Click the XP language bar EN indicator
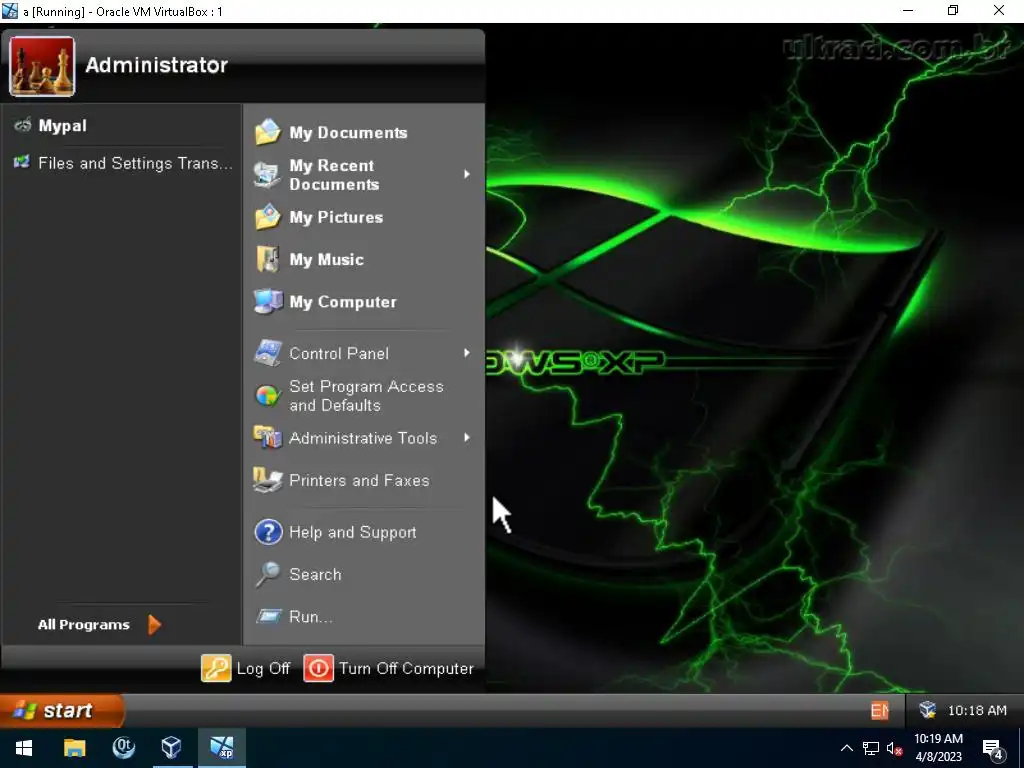 click(x=879, y=710)
